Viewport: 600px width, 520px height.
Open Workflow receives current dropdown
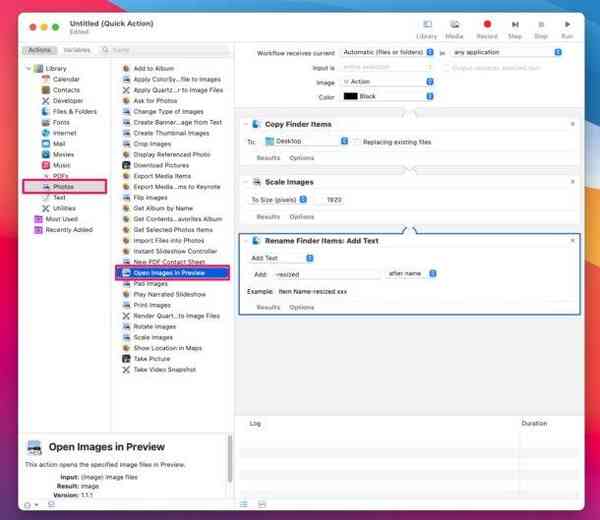click(387, 52)
